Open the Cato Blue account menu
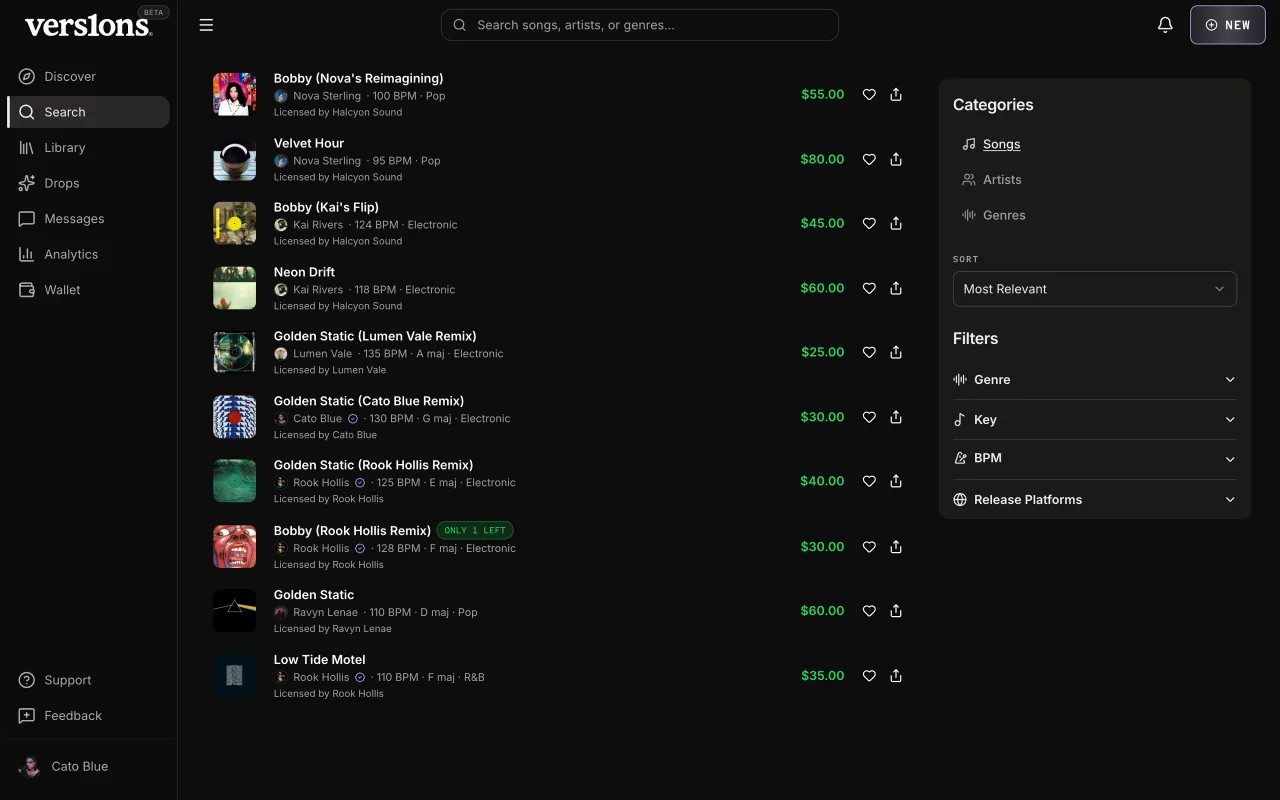Screen dimensions: 1280x800 (x=88, y=767)
